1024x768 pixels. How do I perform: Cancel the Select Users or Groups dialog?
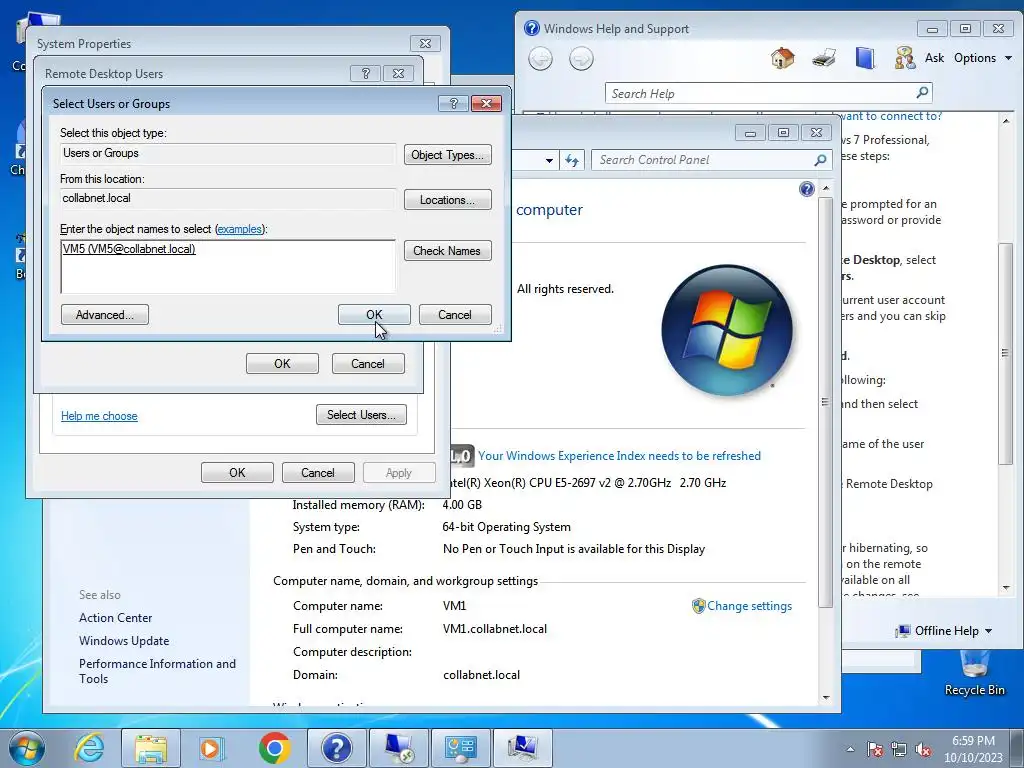pos(455,315)
